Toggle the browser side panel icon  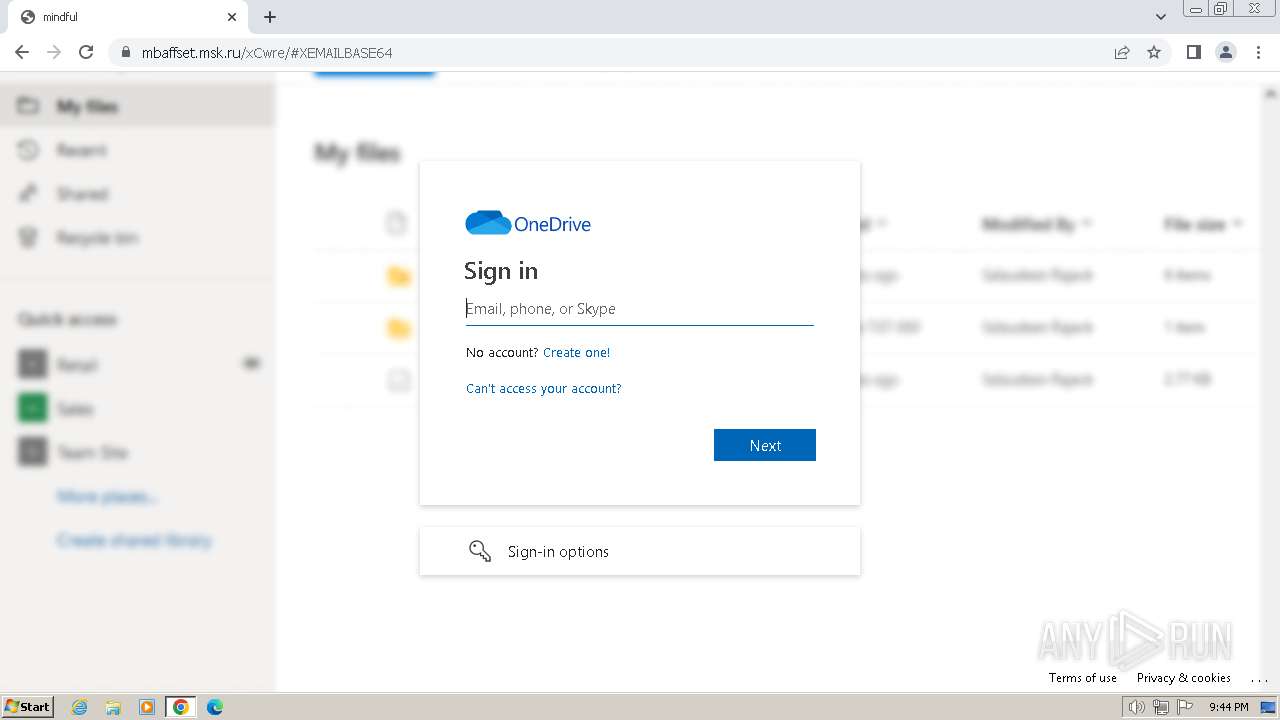tap(1193, 52)
